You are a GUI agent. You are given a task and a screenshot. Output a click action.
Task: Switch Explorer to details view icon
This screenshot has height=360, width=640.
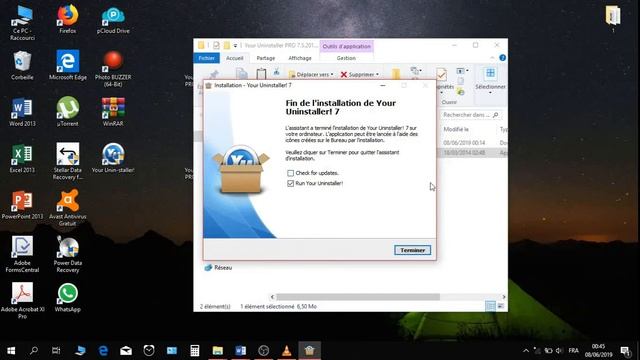click(x=491, y=306)
